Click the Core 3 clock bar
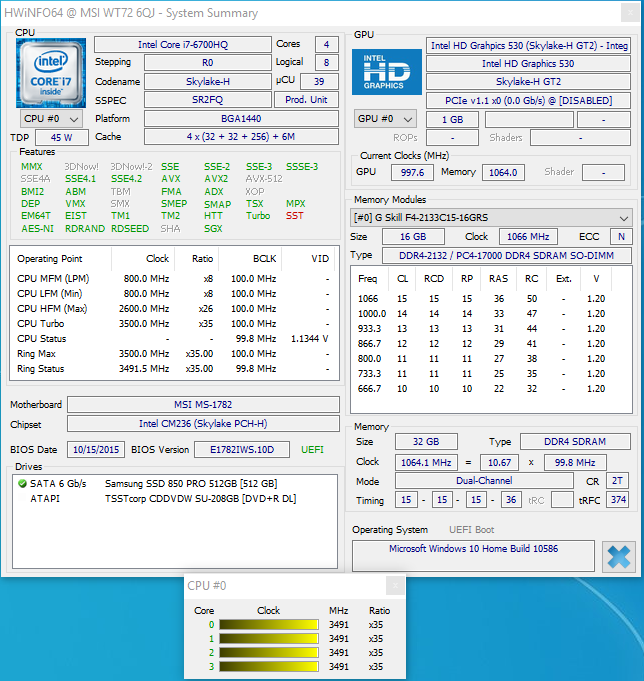Image resolution: width=644 pixels, height=681 pixels. [x=269, y=666]
